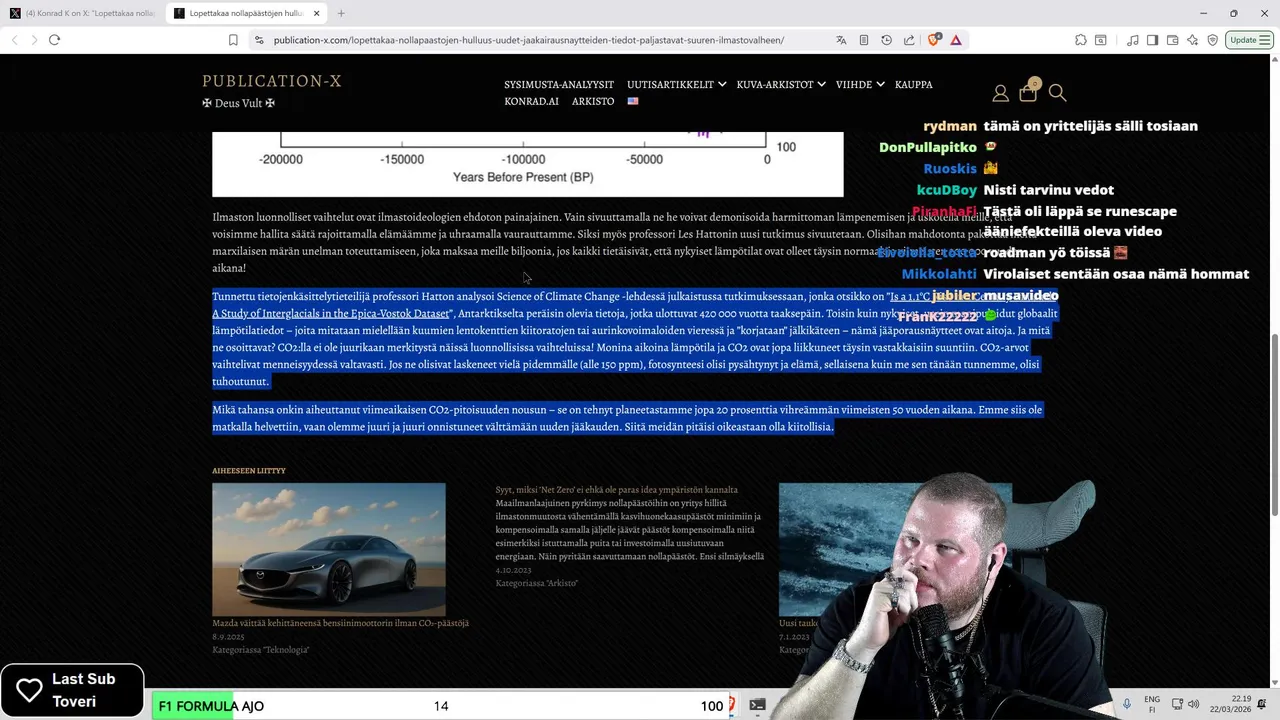Close the Lopettakaa nollapäästöjen tab
Image resolution: width=1280 pixels, height=720 pixels.
tap(316, 13)
